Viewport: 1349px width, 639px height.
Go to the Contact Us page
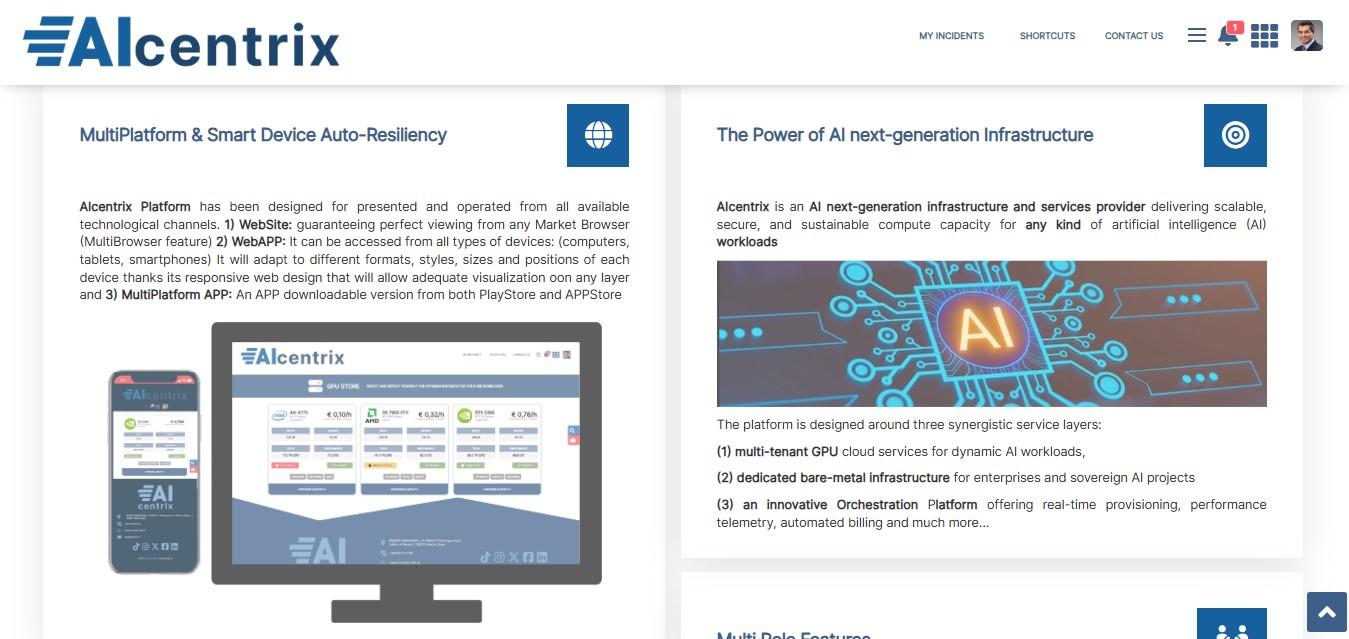(x=1133, y=36)
